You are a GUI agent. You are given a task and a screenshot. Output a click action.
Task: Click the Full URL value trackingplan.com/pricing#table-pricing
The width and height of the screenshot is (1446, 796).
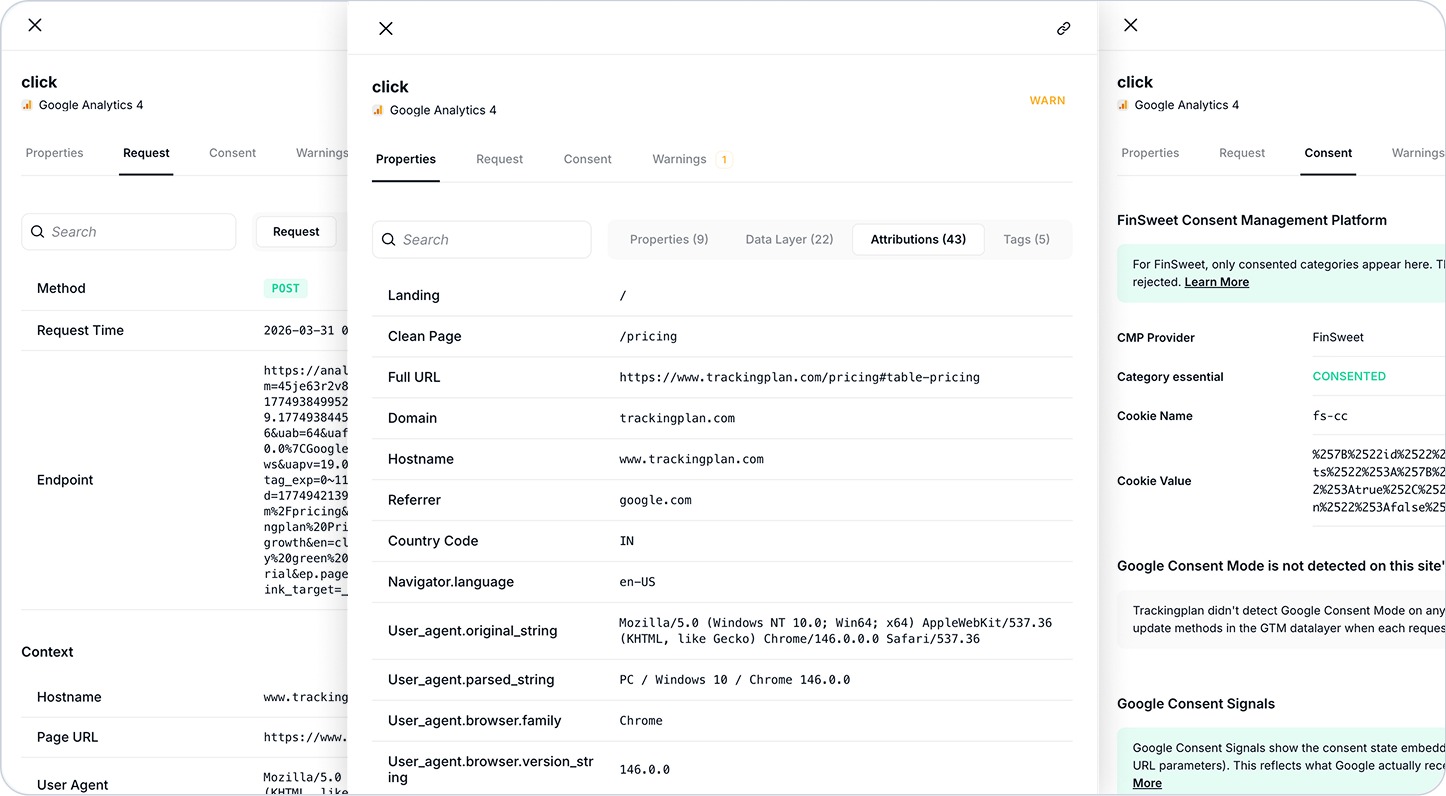point(799,377)
